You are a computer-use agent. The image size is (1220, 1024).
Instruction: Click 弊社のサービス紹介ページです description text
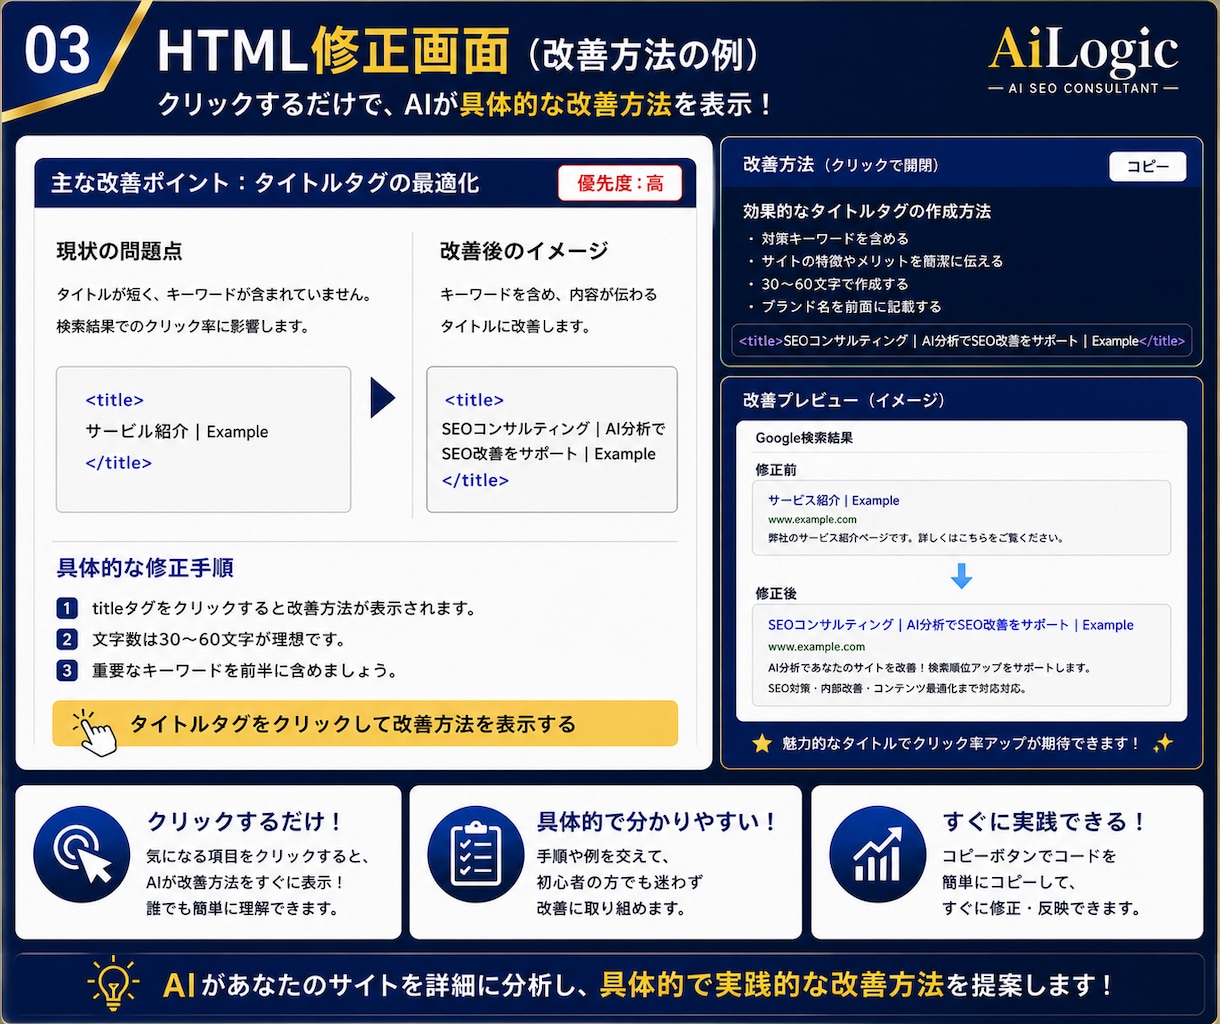(915, 538)
